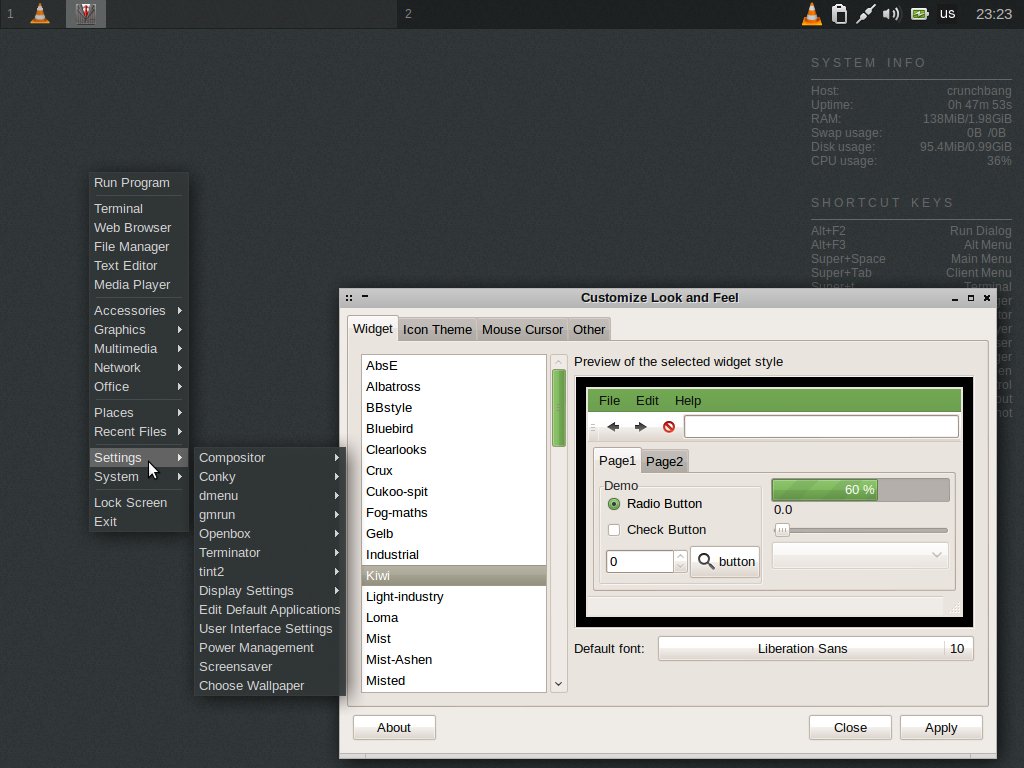Click the About button
Screen dimensions: 1024x768
pyautogui.click(x=394, y=728)
